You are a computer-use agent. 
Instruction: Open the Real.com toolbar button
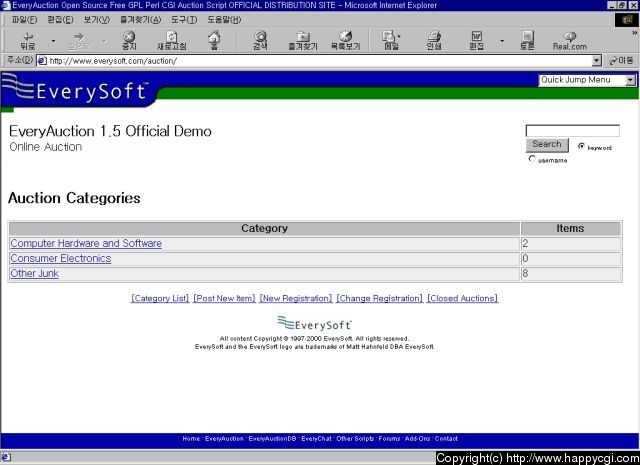coord(570,40)
